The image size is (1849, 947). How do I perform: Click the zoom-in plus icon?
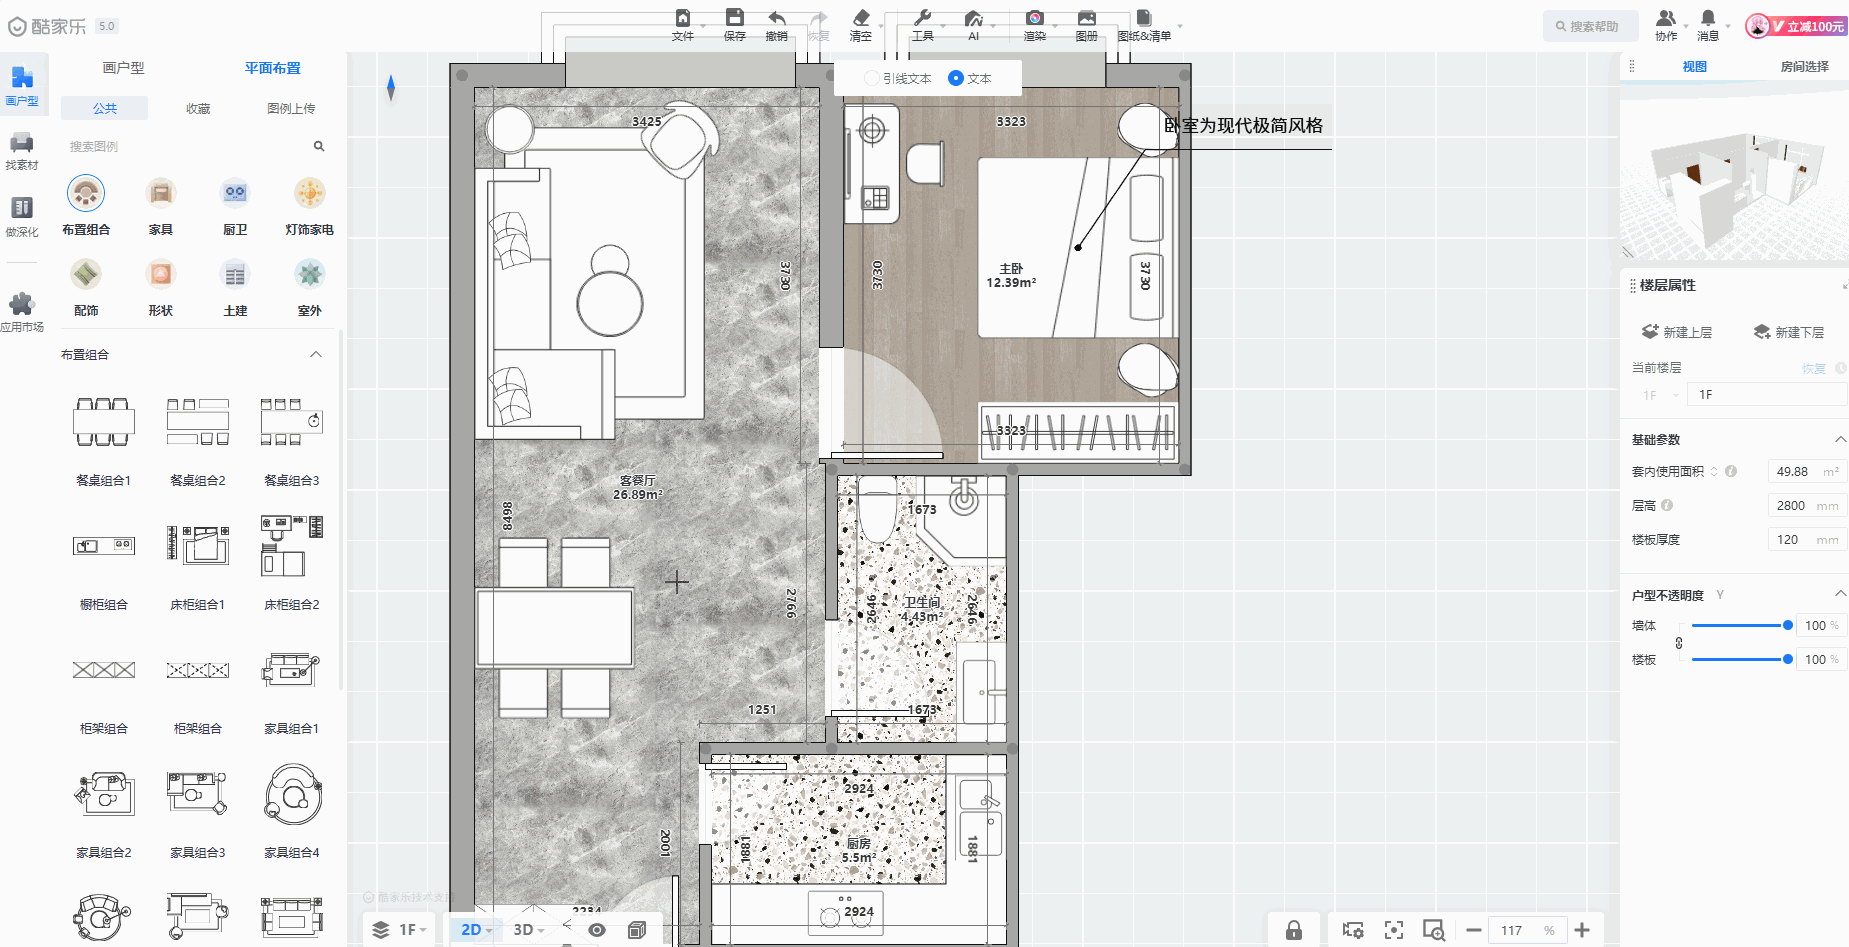tap(1582, 930)
